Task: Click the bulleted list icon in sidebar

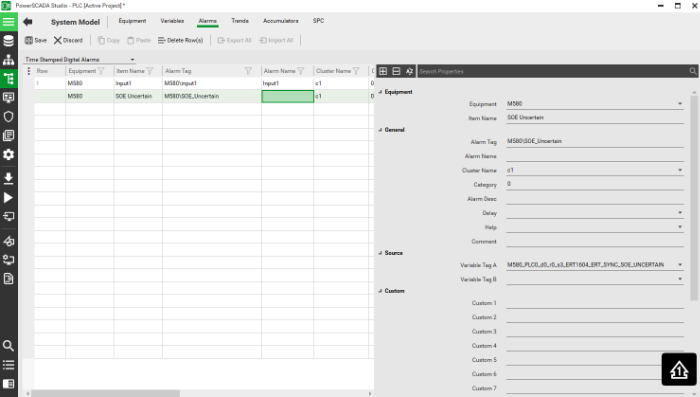Action: pyautogui.click(x=8, y=365)
